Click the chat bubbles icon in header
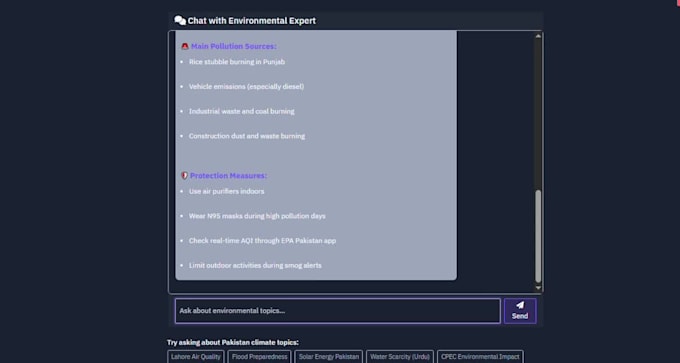Image resolution: width=680 pixels, height=363 pixels. coord(180,20)
